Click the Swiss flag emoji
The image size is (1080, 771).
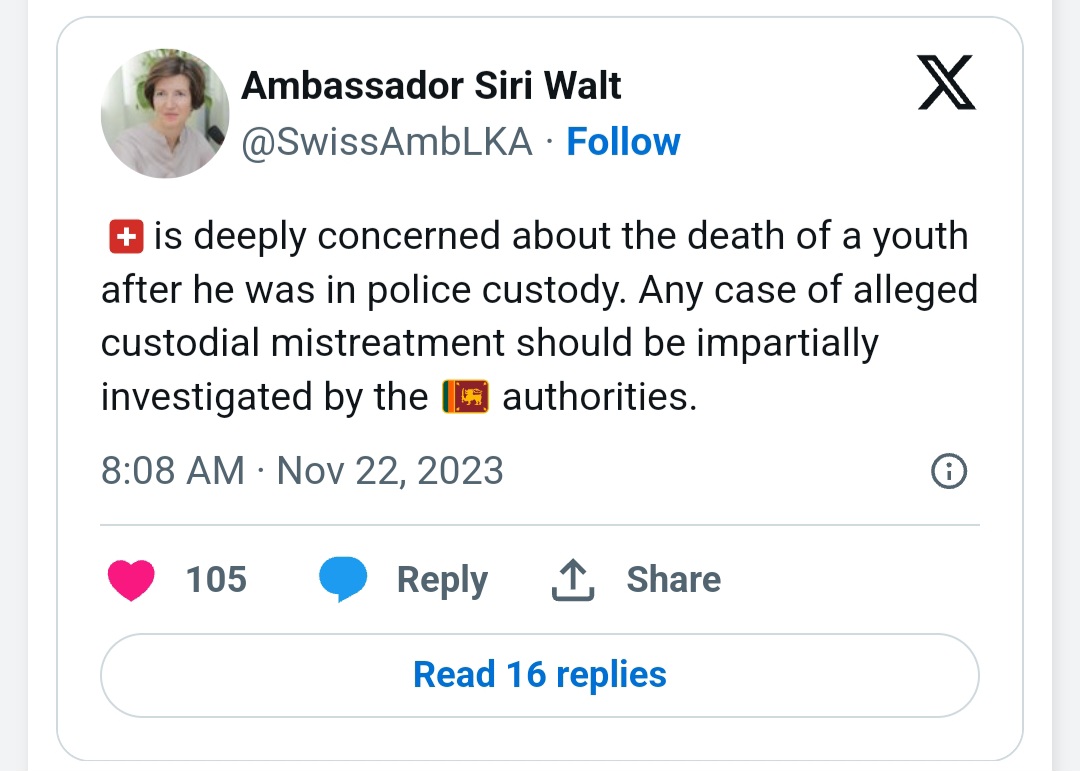[x=126, y=237]
